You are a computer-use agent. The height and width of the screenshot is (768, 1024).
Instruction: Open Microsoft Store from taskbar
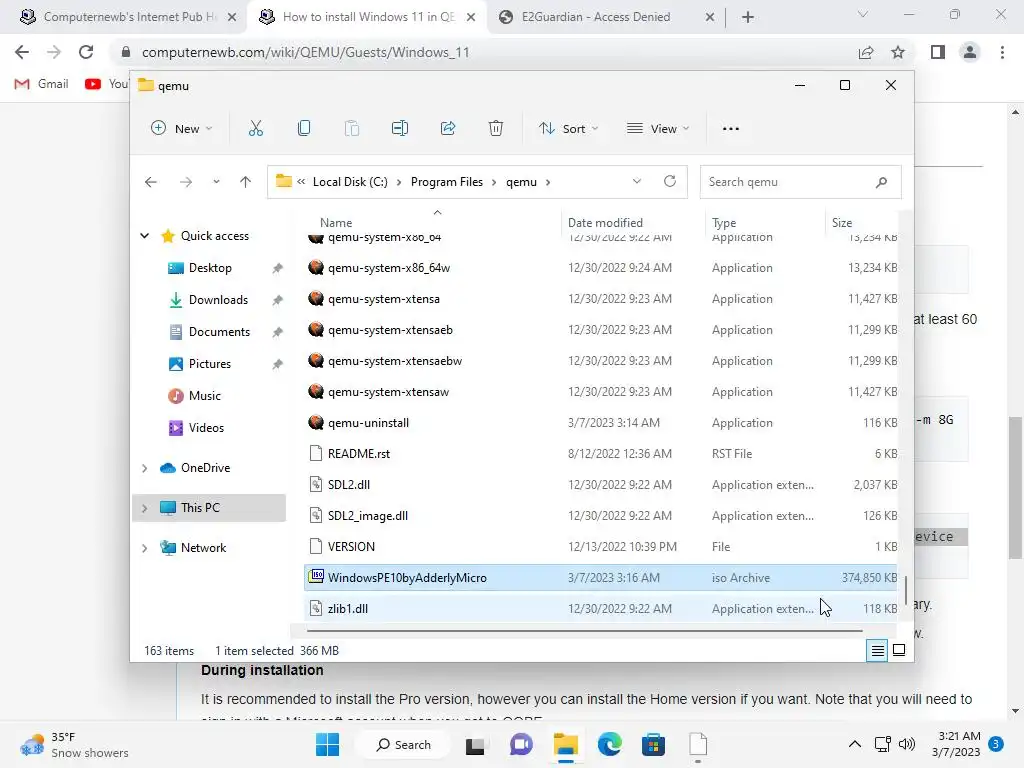(653, 744)
